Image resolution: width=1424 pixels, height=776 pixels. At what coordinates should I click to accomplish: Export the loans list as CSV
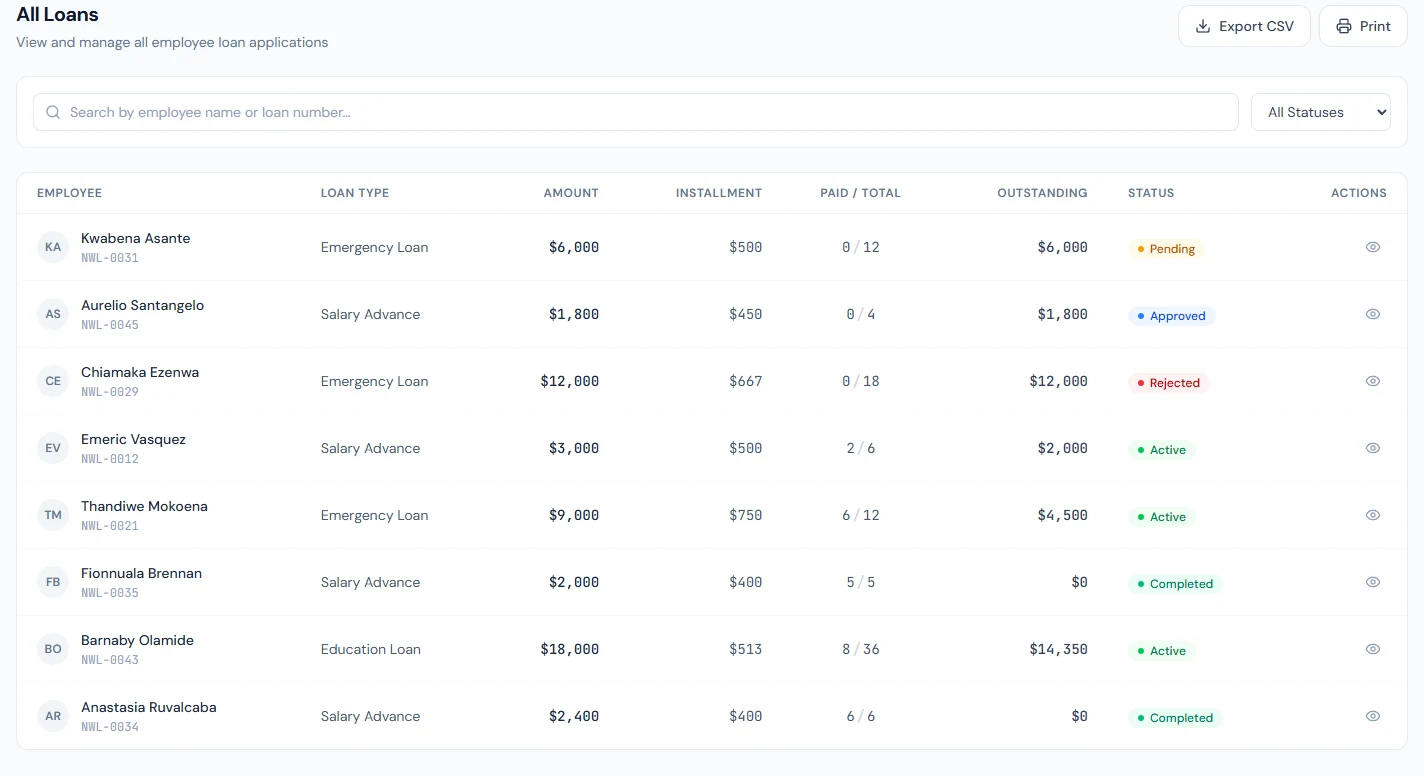(x=1244, y=26)
